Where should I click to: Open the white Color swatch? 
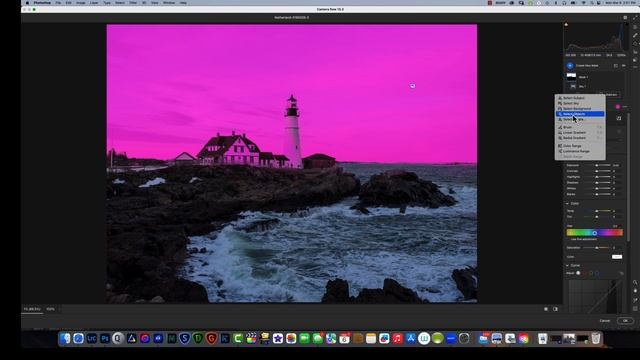[617, 257]
